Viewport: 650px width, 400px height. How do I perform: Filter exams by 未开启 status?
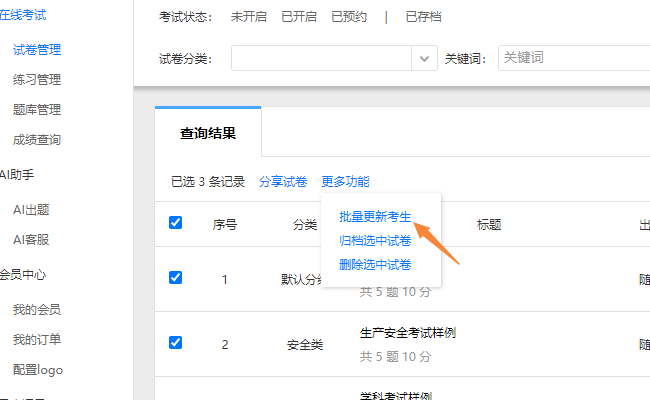tap(249, 17)
